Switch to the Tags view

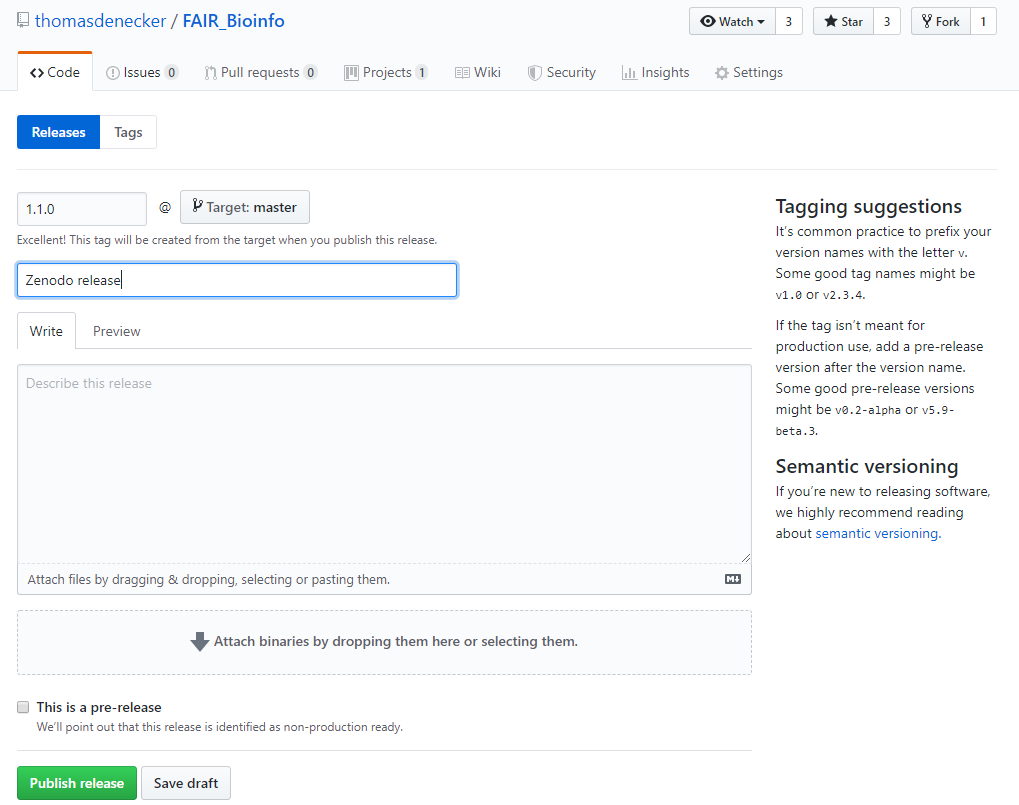pyautogui.click(x=128, y=132)
